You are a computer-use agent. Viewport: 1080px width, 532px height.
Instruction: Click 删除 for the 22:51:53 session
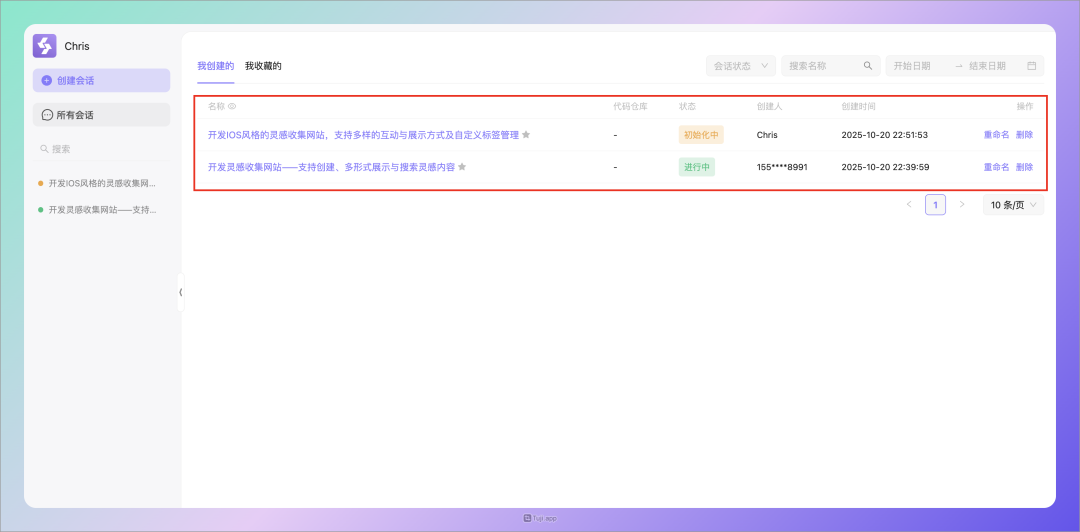pyautogui.click(x=1024, y=135)
